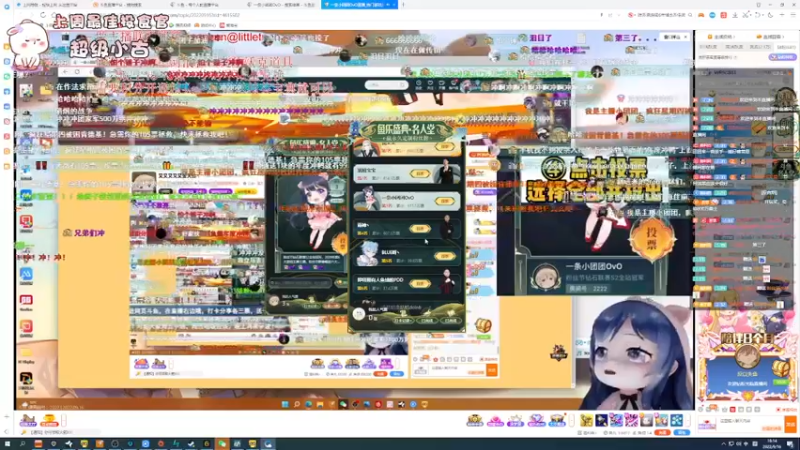
Task: Select the golden crown gift in the gift bar
Action: tap(474, 420)
